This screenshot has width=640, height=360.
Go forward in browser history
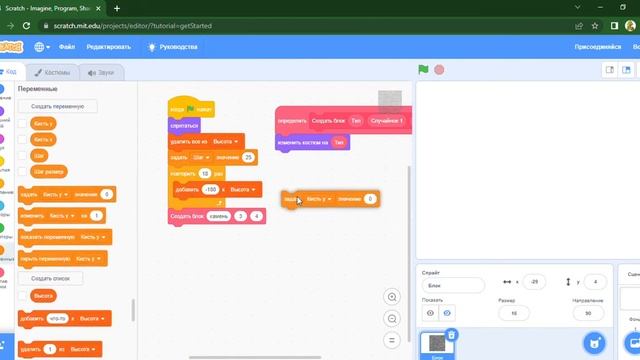pos(11,26)
